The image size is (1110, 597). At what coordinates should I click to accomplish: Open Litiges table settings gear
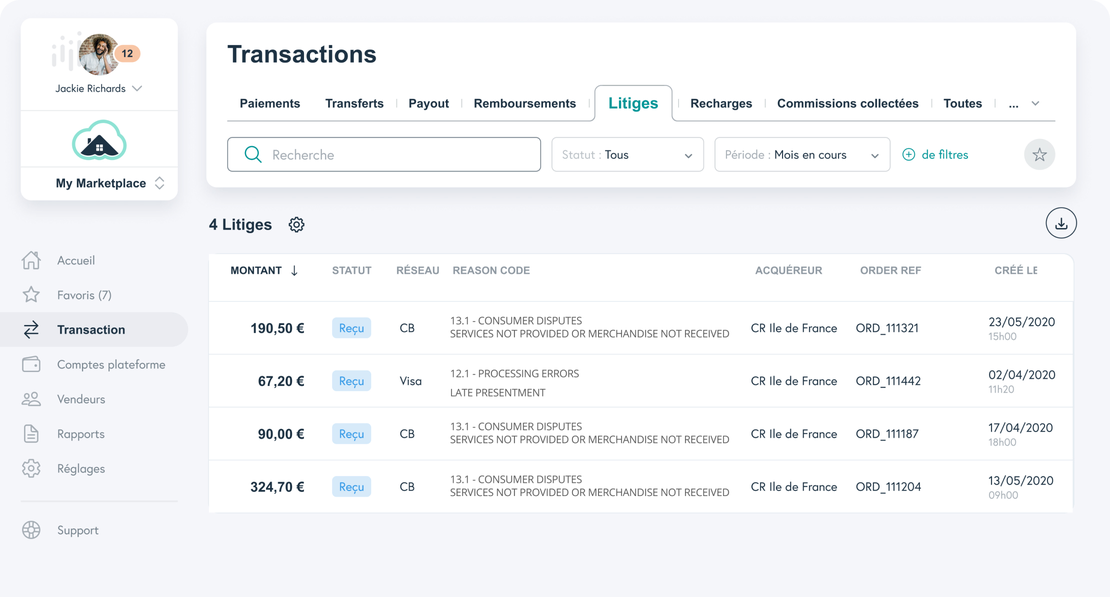296,225
